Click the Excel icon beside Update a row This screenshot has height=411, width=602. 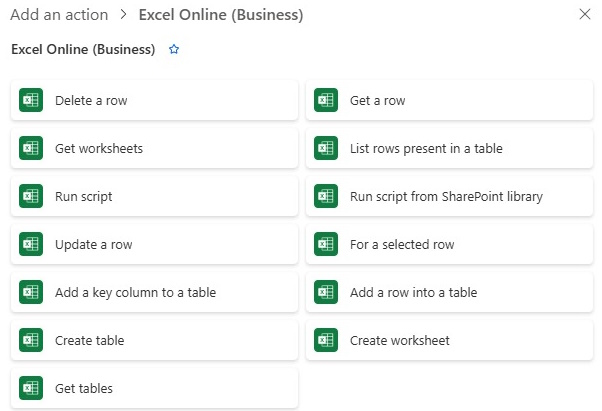31,244
